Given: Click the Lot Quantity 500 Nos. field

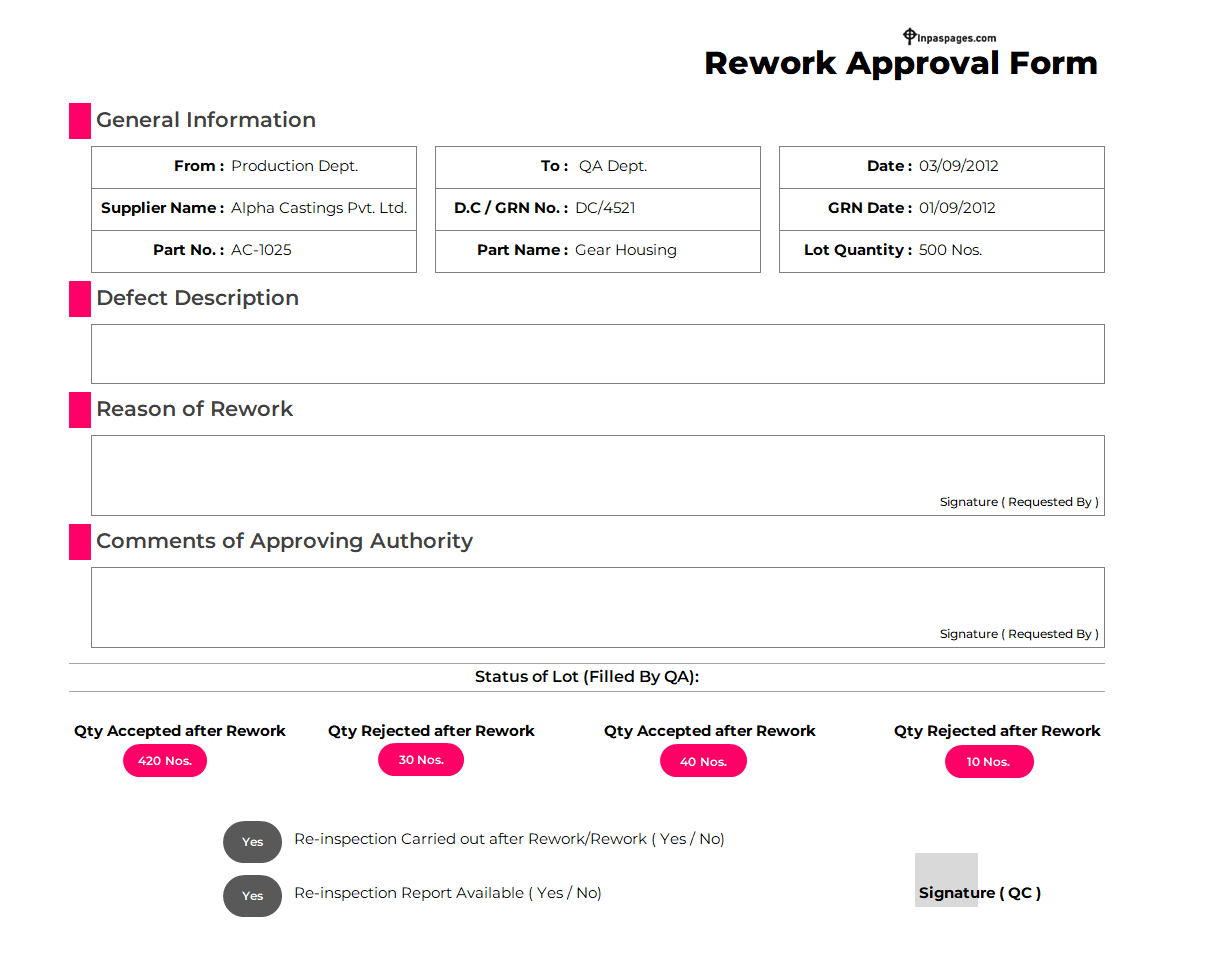Looking at the screenshot, I should [950, 251].
